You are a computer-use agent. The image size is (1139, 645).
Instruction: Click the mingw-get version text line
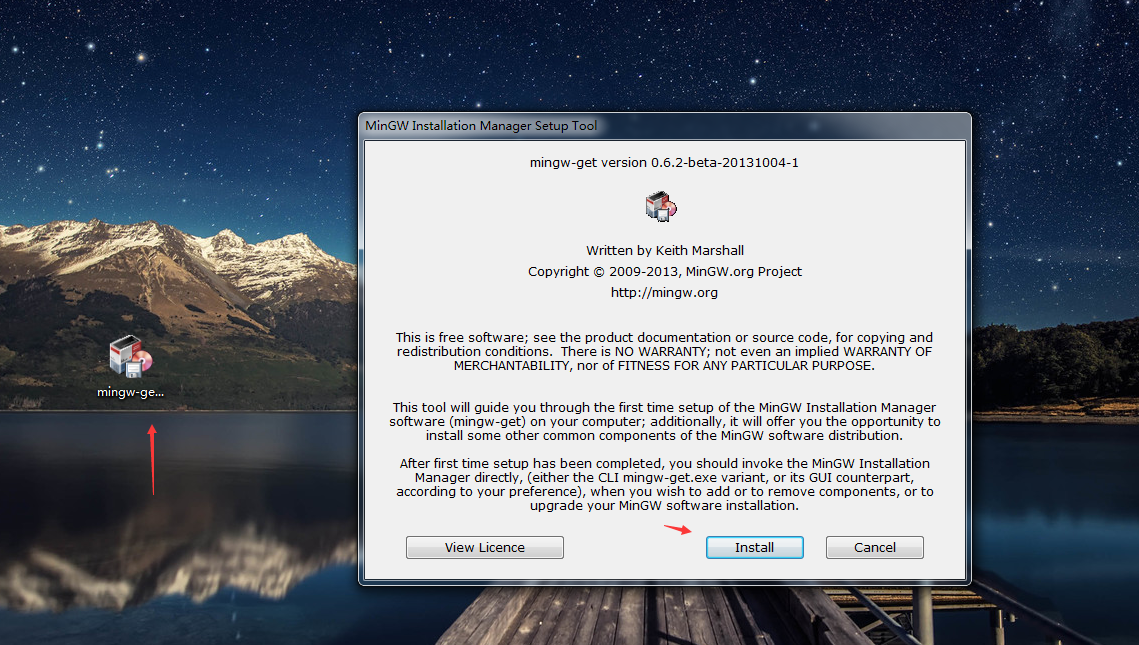tap(664, 163)
